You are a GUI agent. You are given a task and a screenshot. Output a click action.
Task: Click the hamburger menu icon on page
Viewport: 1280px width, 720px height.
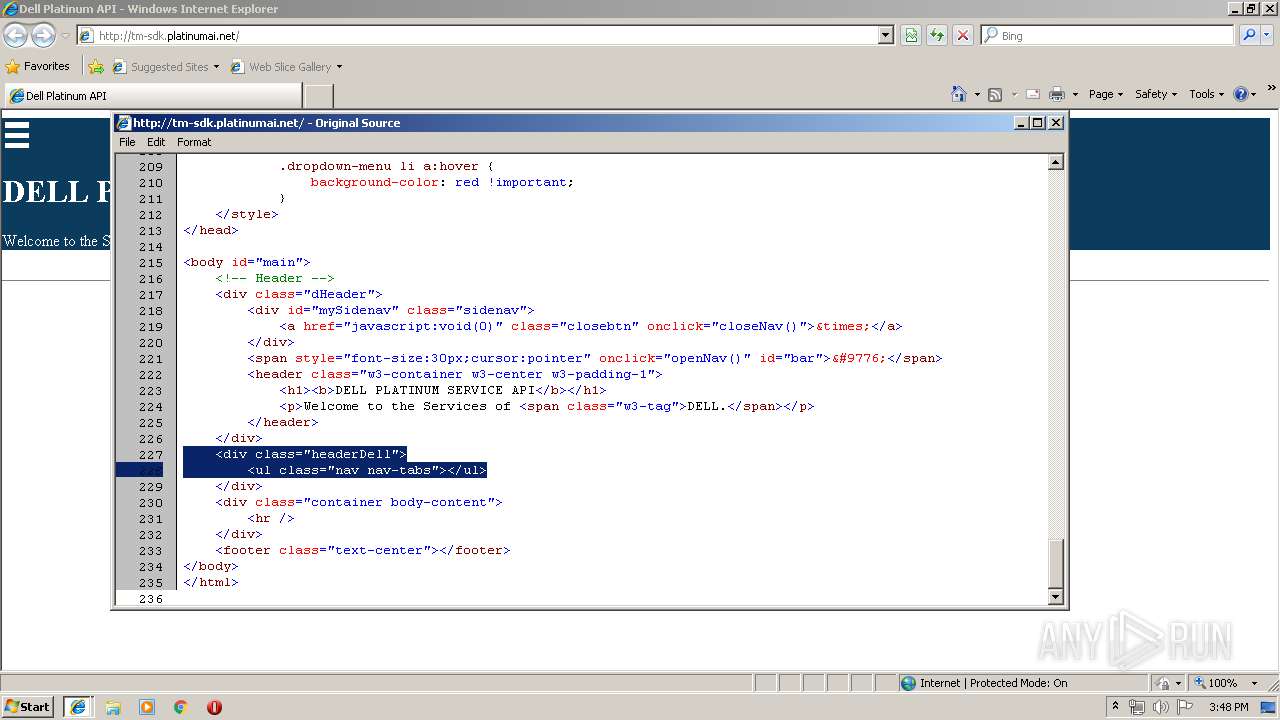point(17,135)
